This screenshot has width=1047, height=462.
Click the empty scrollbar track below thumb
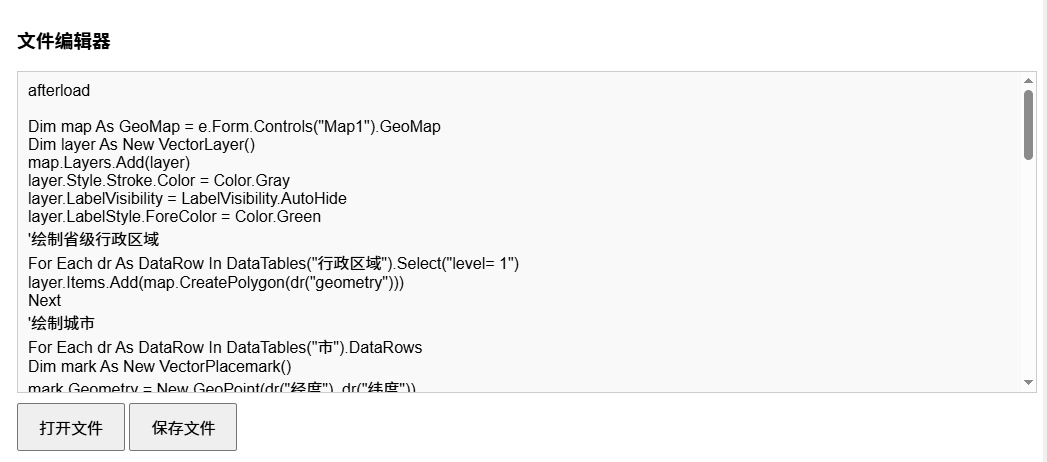(1029, 270)
